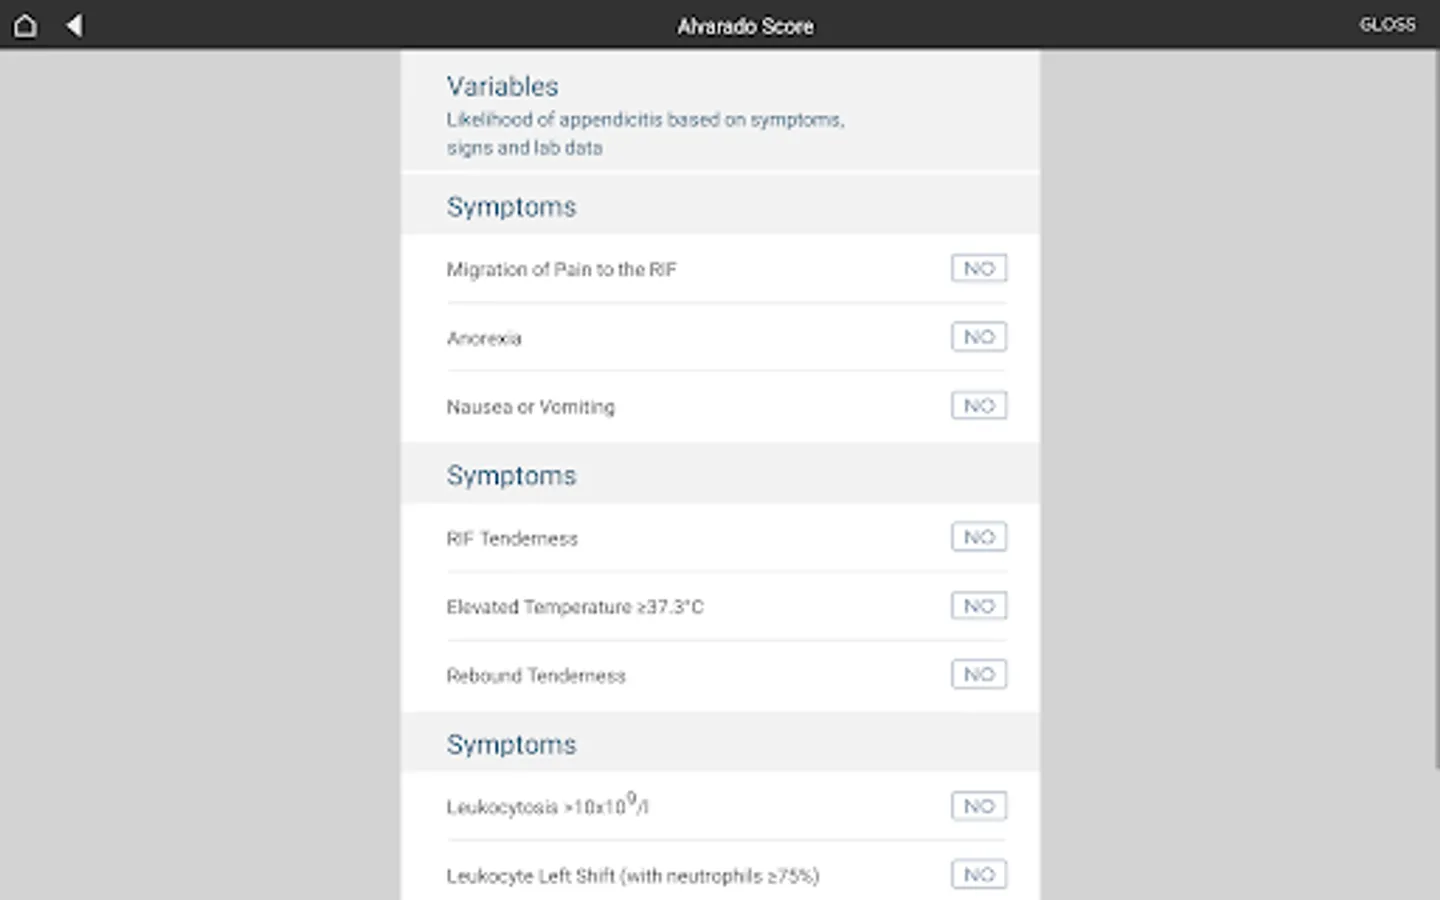The height and width of the screenshot is (900, 1440).
Task: Click the appendicitis likelihood description text
Action: pyautogui.click(x=645, y=133)
